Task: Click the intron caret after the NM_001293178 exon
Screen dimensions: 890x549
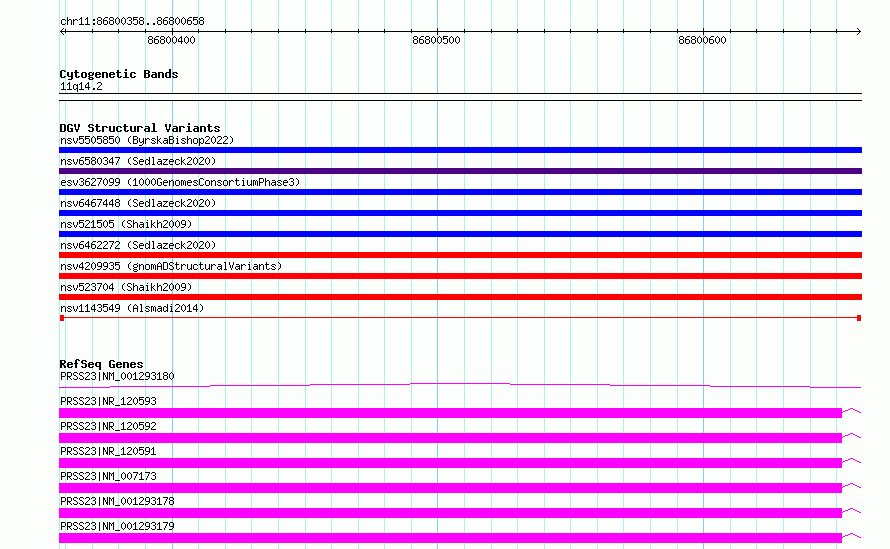Action: (x=851, y=510)
